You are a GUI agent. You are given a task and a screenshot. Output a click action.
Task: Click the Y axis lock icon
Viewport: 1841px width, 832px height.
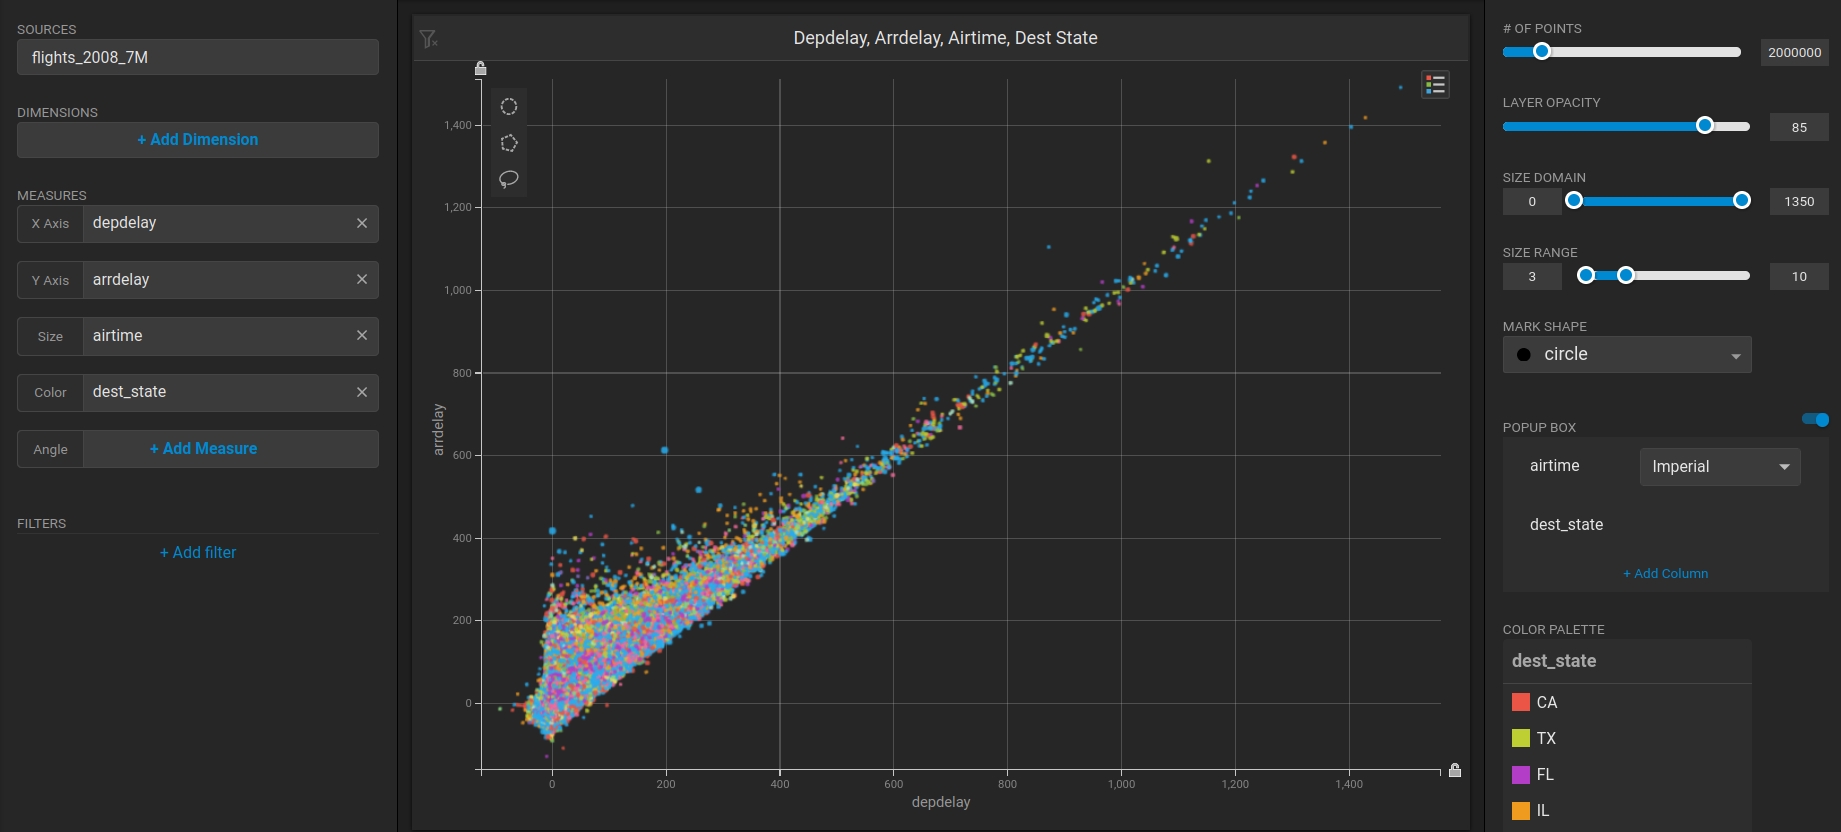click(x=480, y=68)
